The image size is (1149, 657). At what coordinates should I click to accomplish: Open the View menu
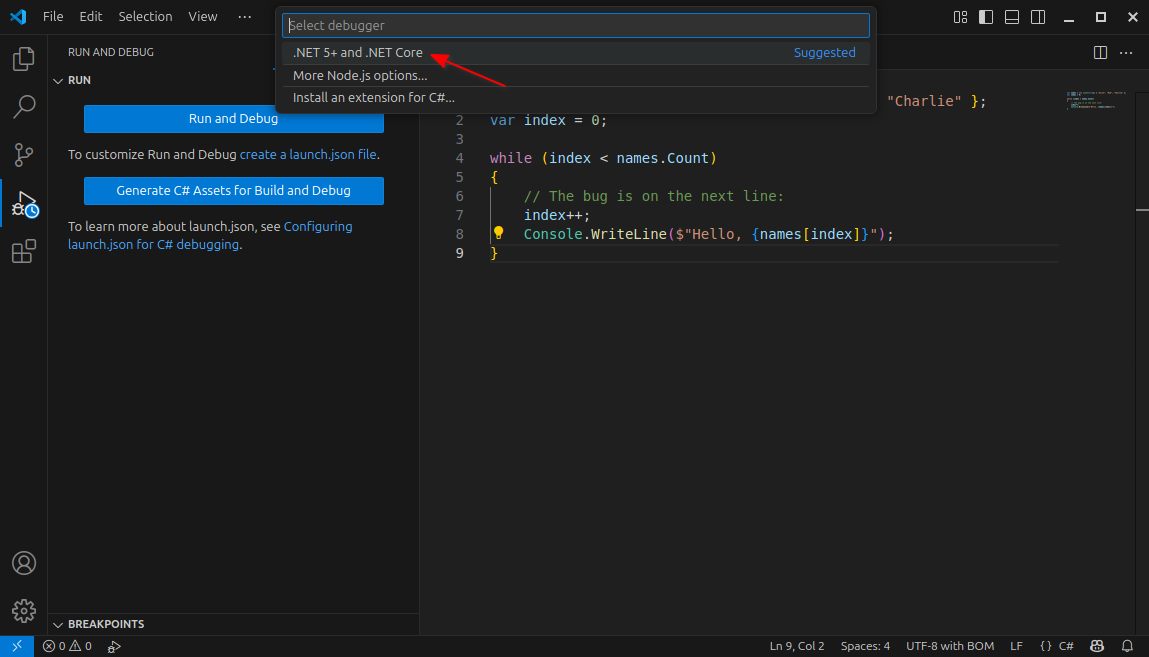202,16
